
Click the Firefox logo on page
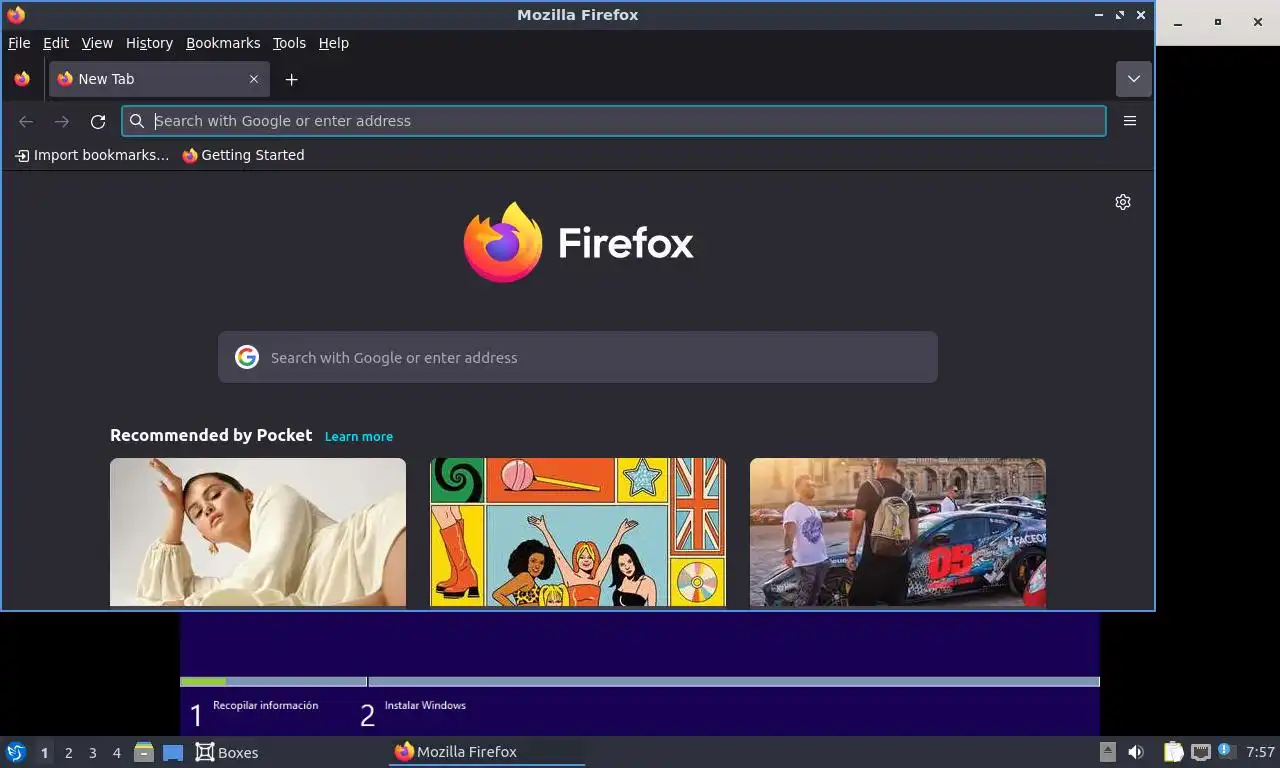click(578, 243)
